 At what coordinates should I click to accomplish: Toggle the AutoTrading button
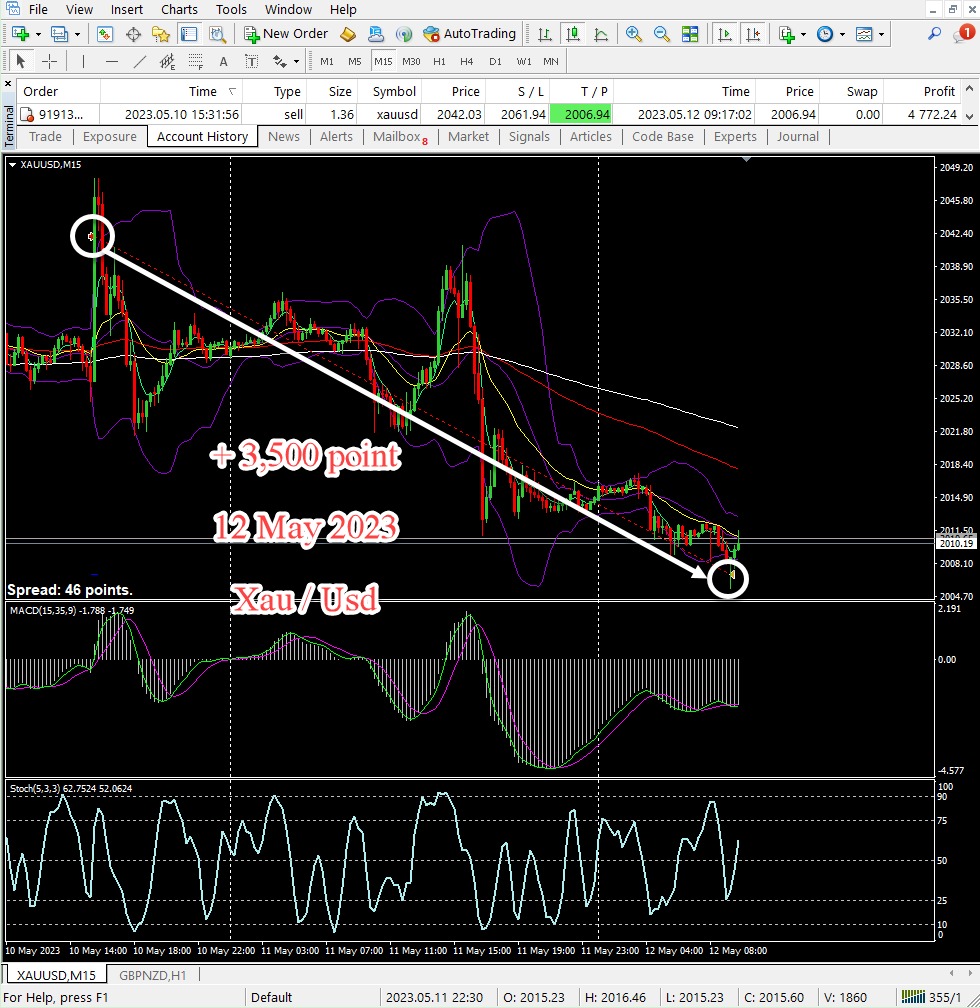coord(470,34)
